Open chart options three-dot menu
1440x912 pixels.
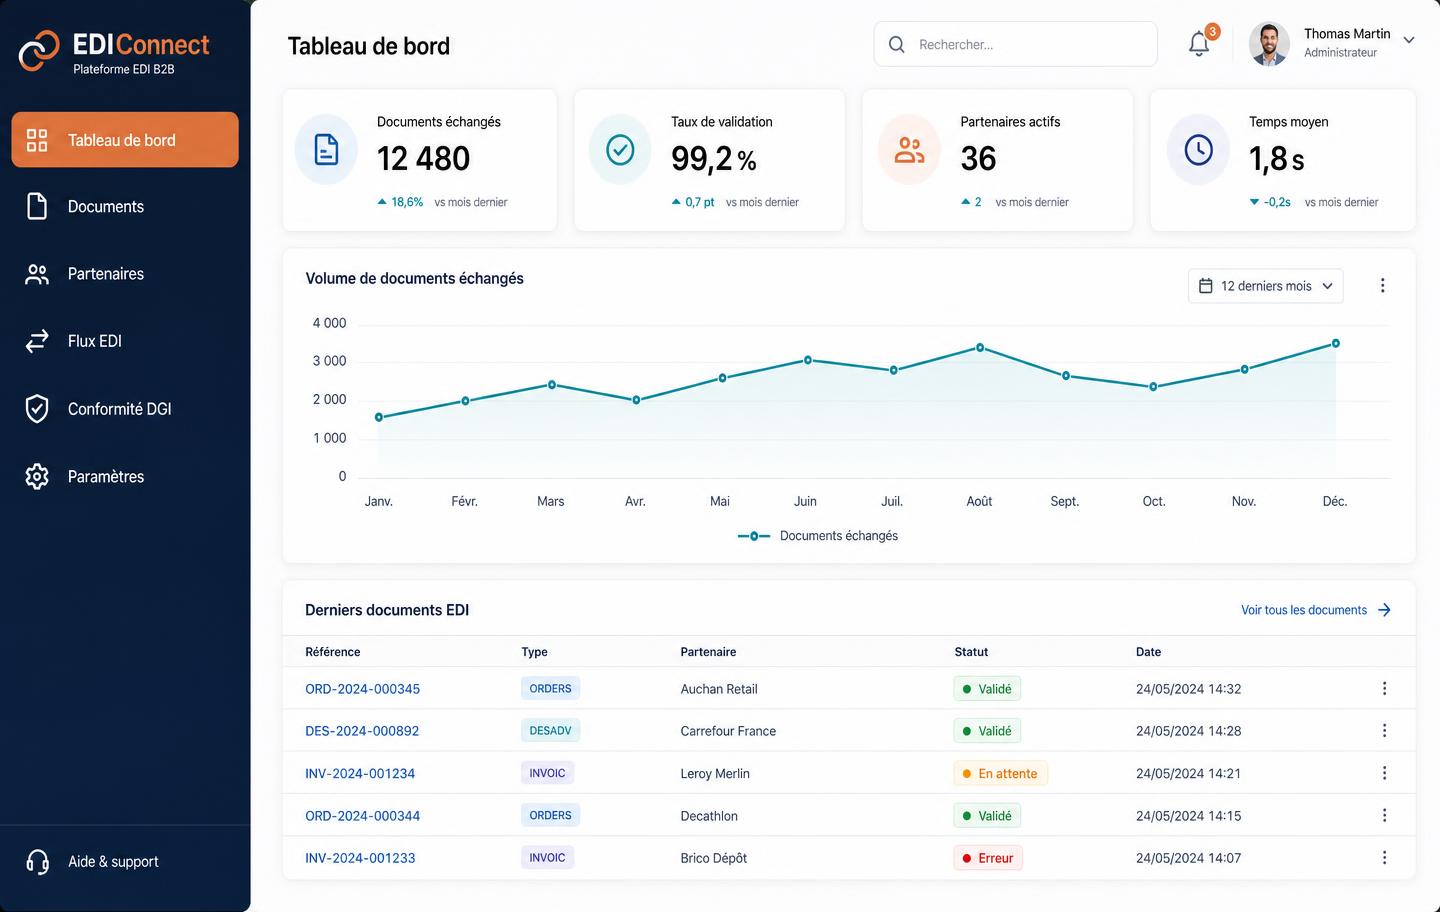pos(1382,286)
